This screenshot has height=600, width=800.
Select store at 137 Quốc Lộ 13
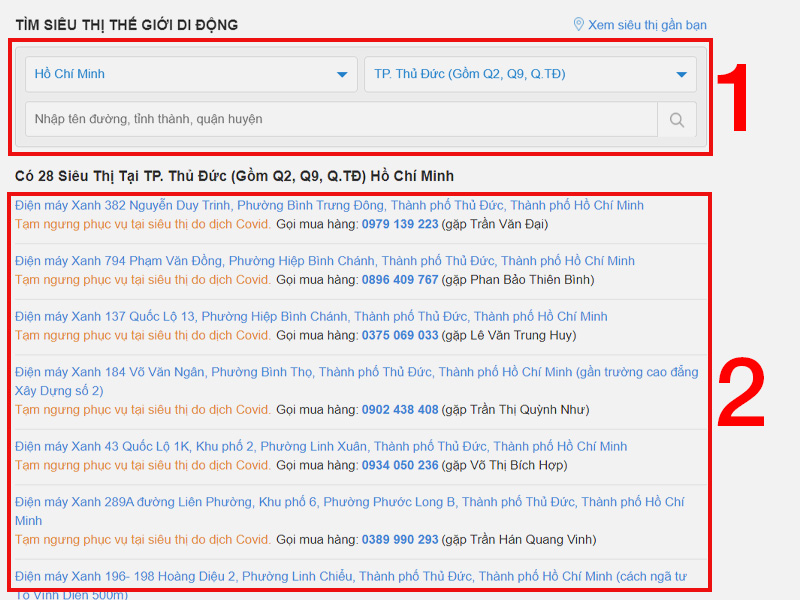click(x=311, y=317)
